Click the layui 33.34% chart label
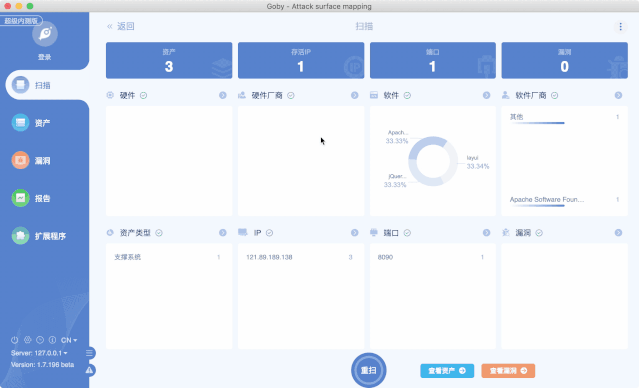Screen dimensions: 639x388 click(x=478, y=162)
